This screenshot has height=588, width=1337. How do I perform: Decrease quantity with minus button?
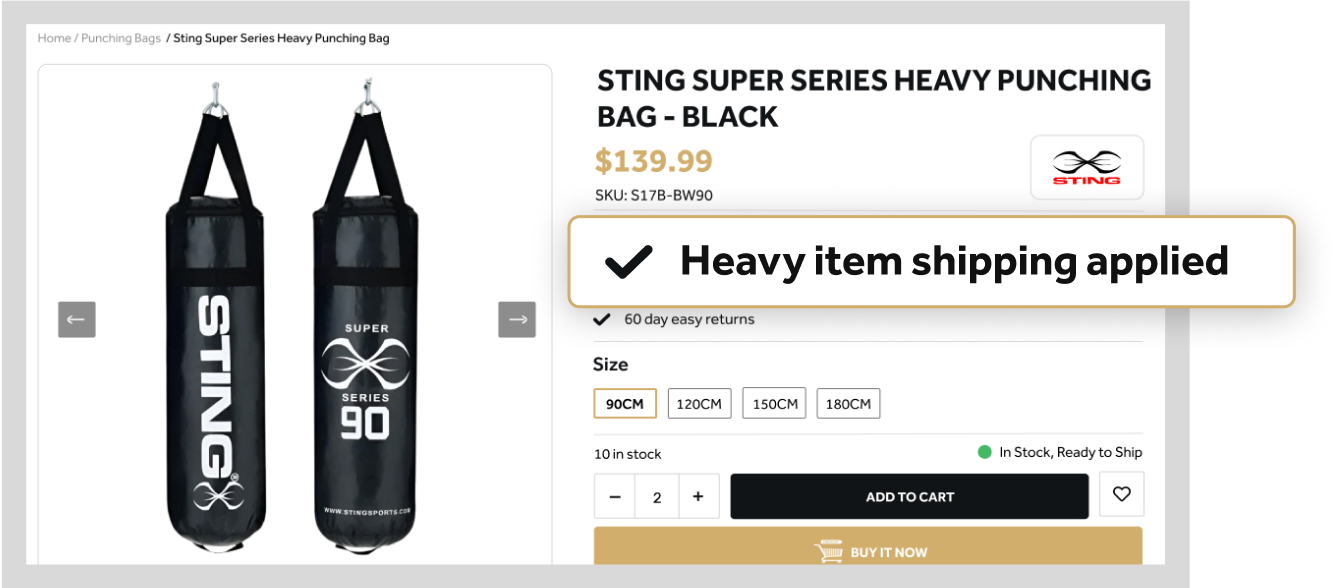(615, 497)
